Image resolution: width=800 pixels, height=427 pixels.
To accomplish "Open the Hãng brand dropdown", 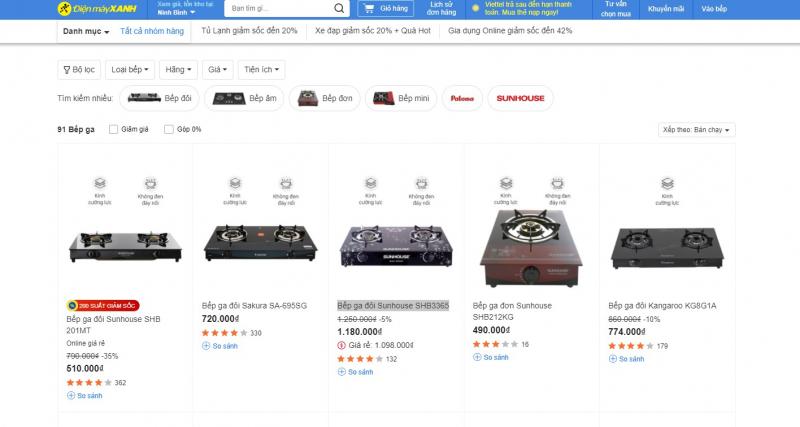I will pyautogui.click(x=178, y=70).
